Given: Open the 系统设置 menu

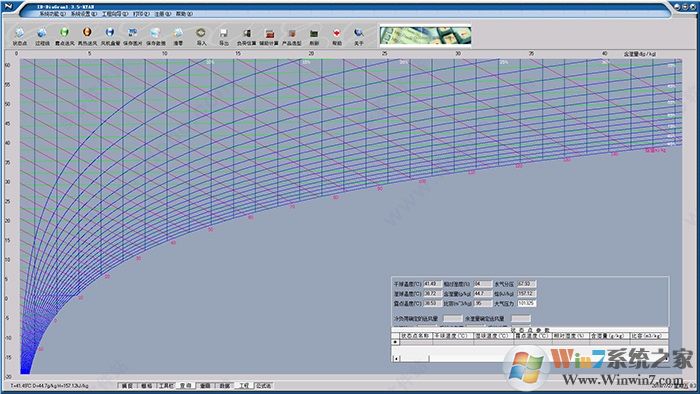Looking at the screenshot, I should tap(83, 14).
